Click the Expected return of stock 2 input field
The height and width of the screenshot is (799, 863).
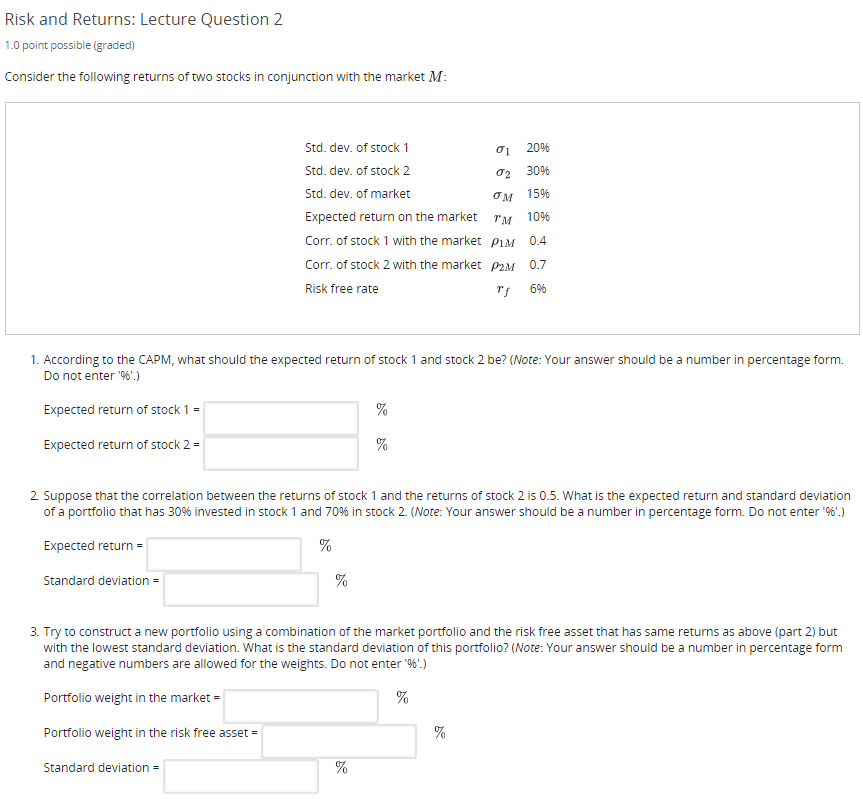280,452
